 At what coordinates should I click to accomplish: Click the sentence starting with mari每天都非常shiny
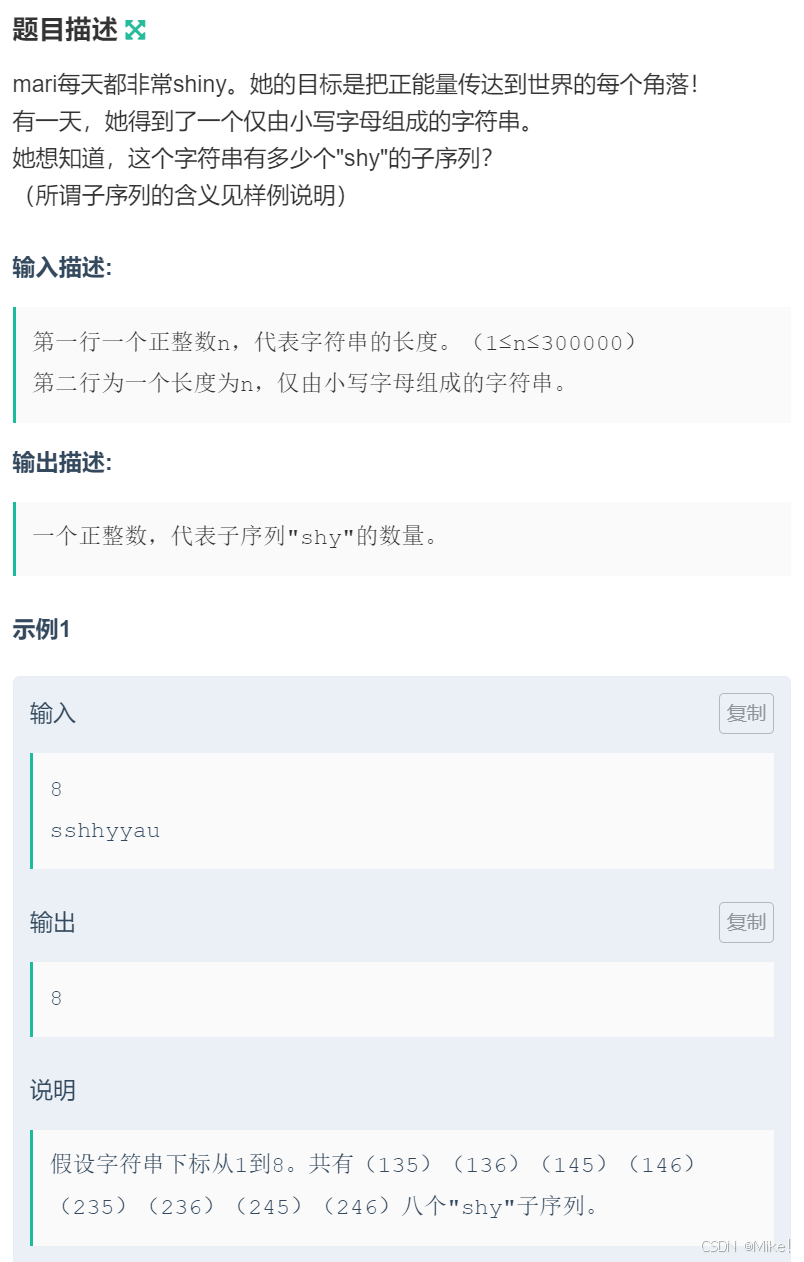[x=355, y=84]
